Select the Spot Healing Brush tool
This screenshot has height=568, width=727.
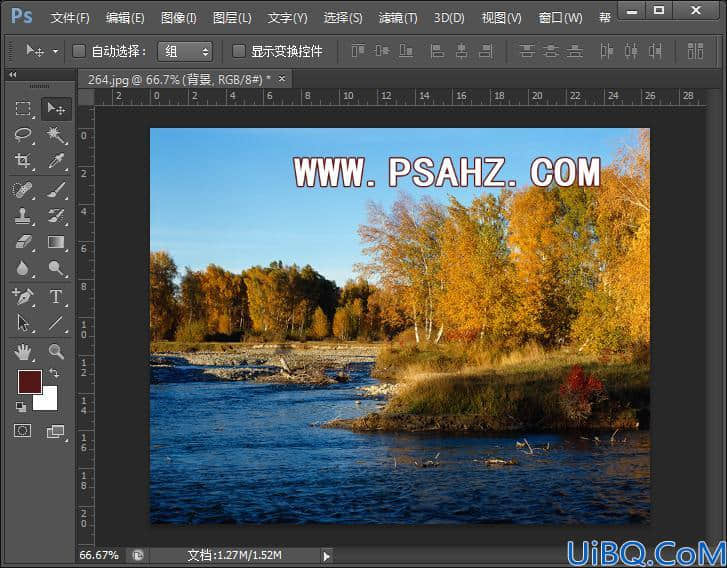click(x=23, y=190)
